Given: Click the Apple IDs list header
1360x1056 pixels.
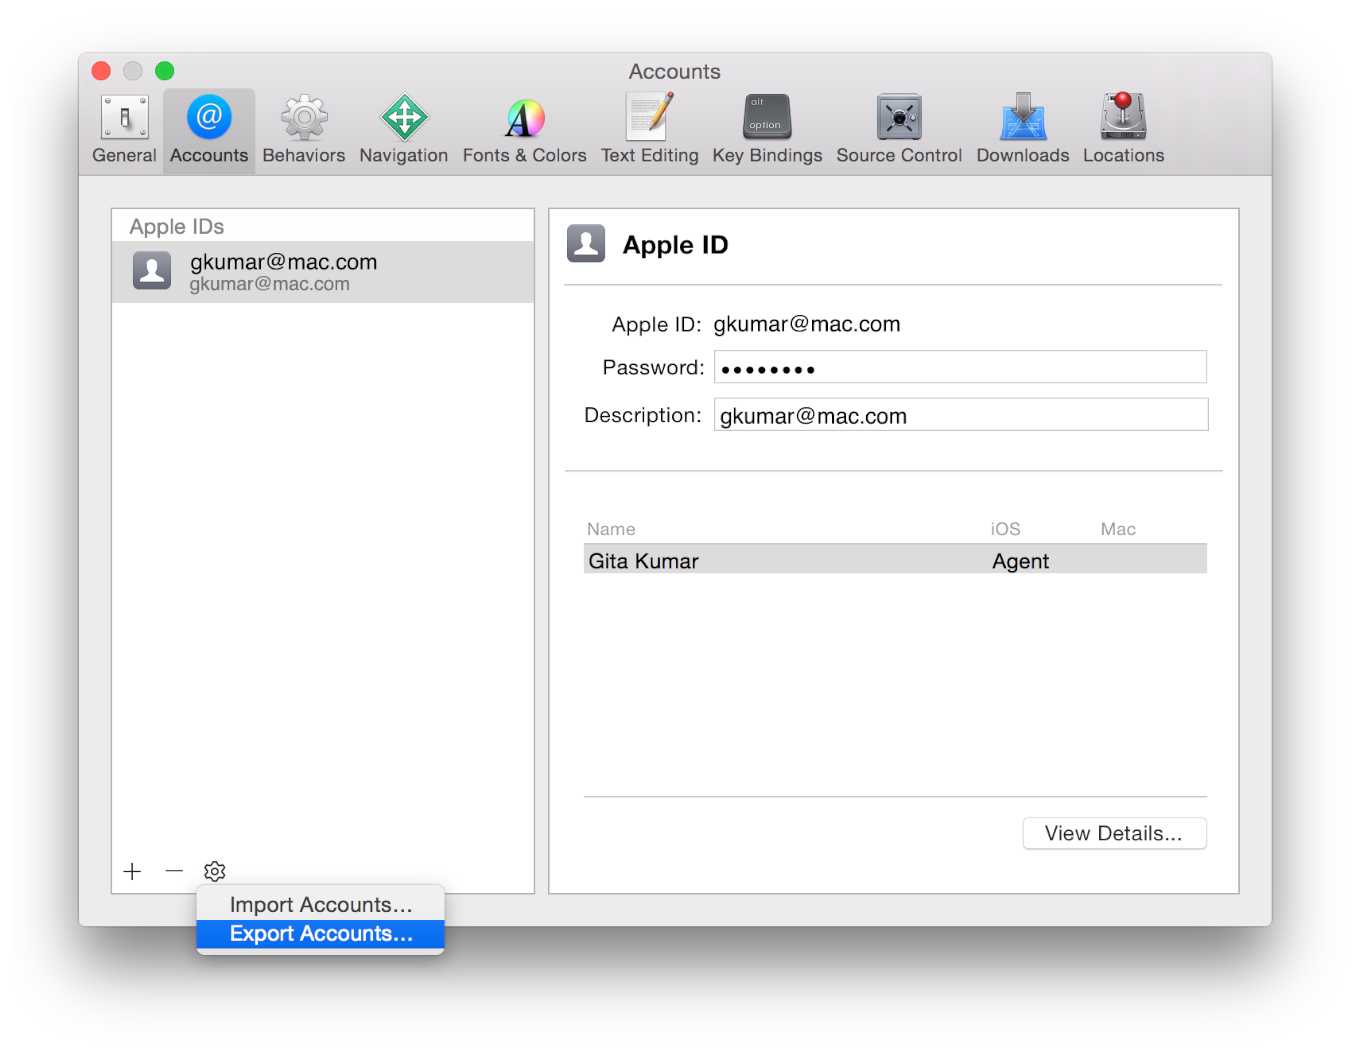Looking at the screenshot, I should (x=177, y=227).
